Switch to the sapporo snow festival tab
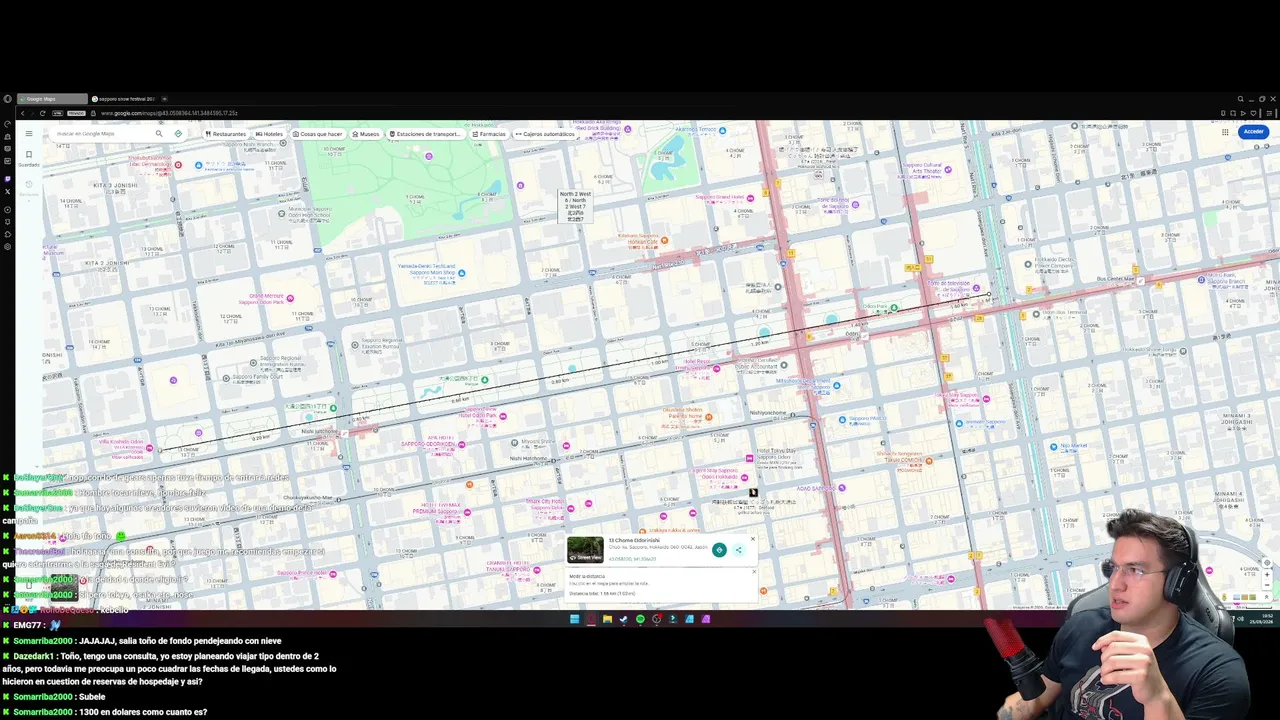1280x720 pixels. (x=125, y=99)
